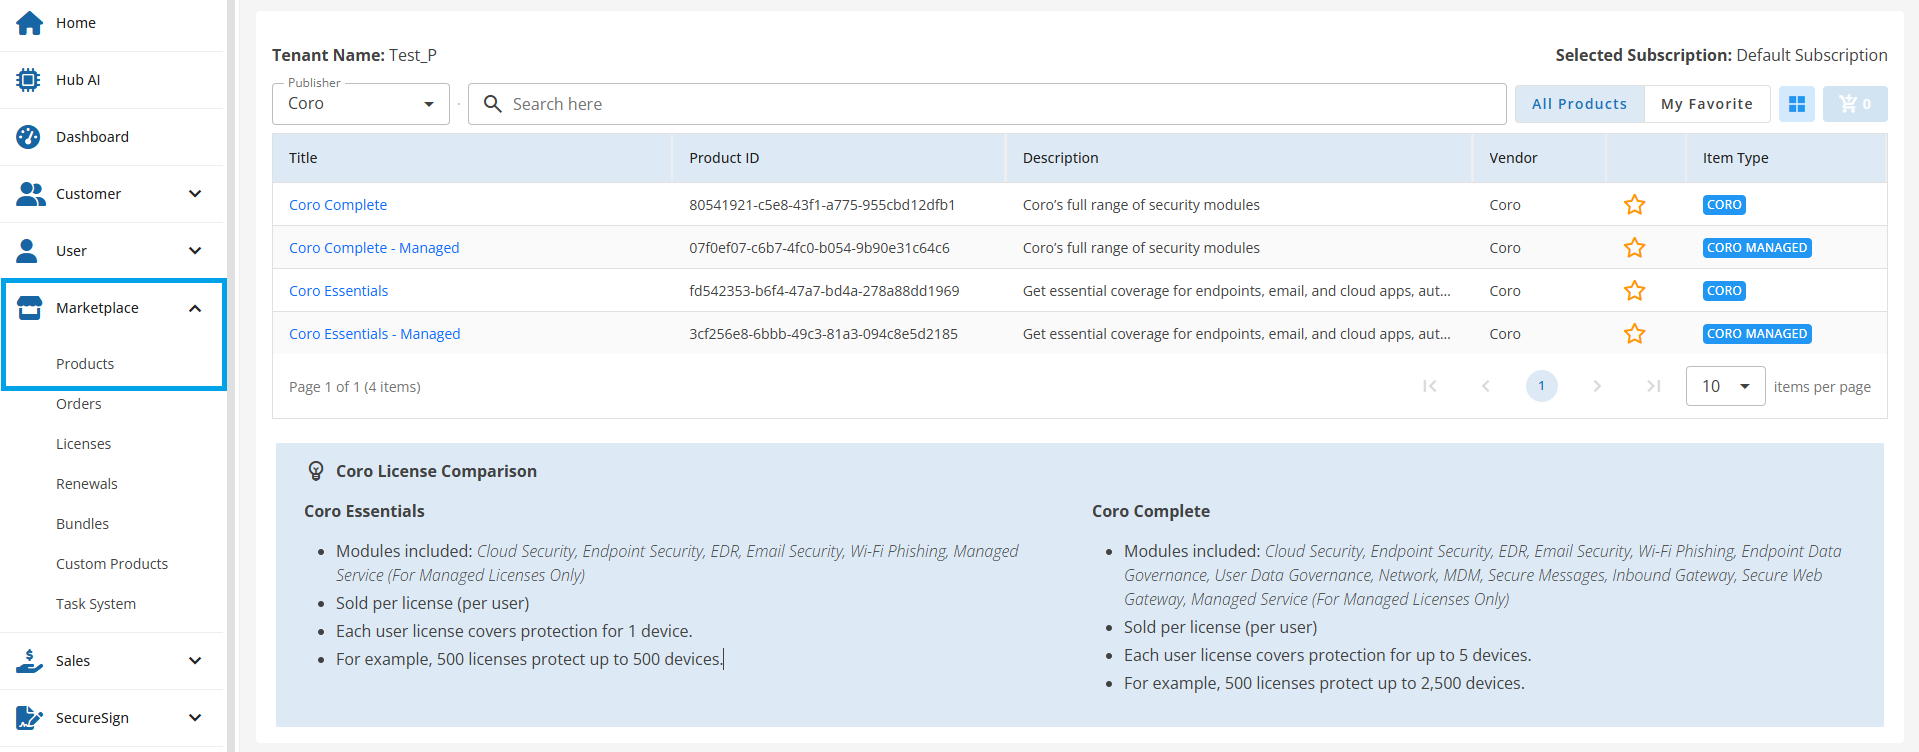The image size is (1919, 752).
Task: Click the SecureSign document-pen icon
Action: [30, 718]
